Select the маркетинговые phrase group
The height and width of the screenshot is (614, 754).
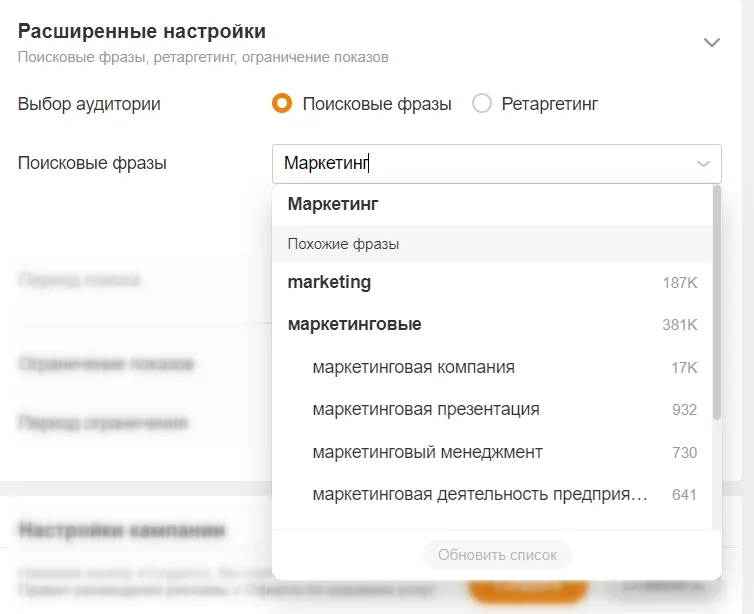(354, 324)
